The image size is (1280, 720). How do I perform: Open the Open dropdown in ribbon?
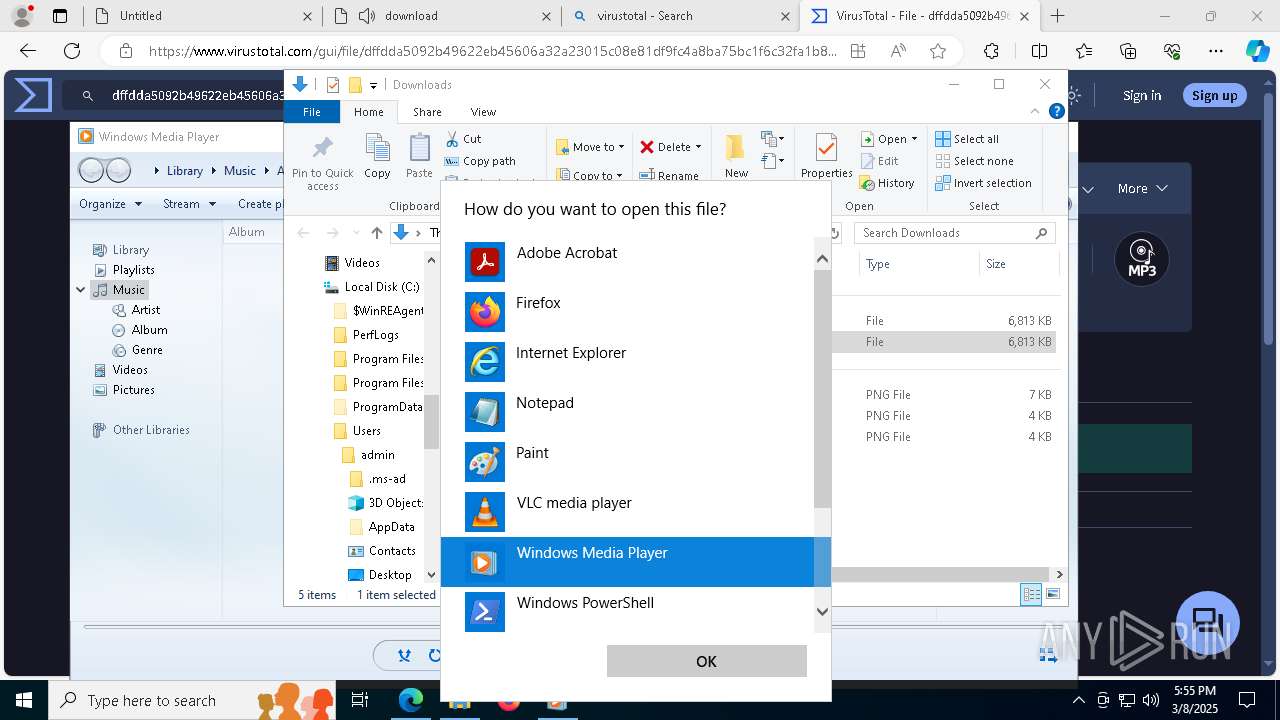pos(888,139)
